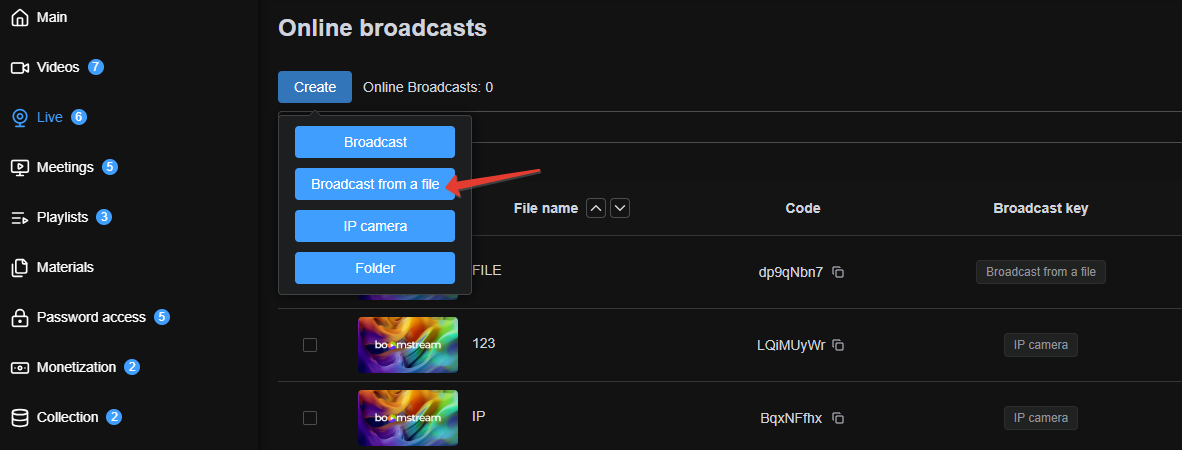The width and height of the screenshot is (1182, 450).
Task: Click the file name IP
Action: 478,416
